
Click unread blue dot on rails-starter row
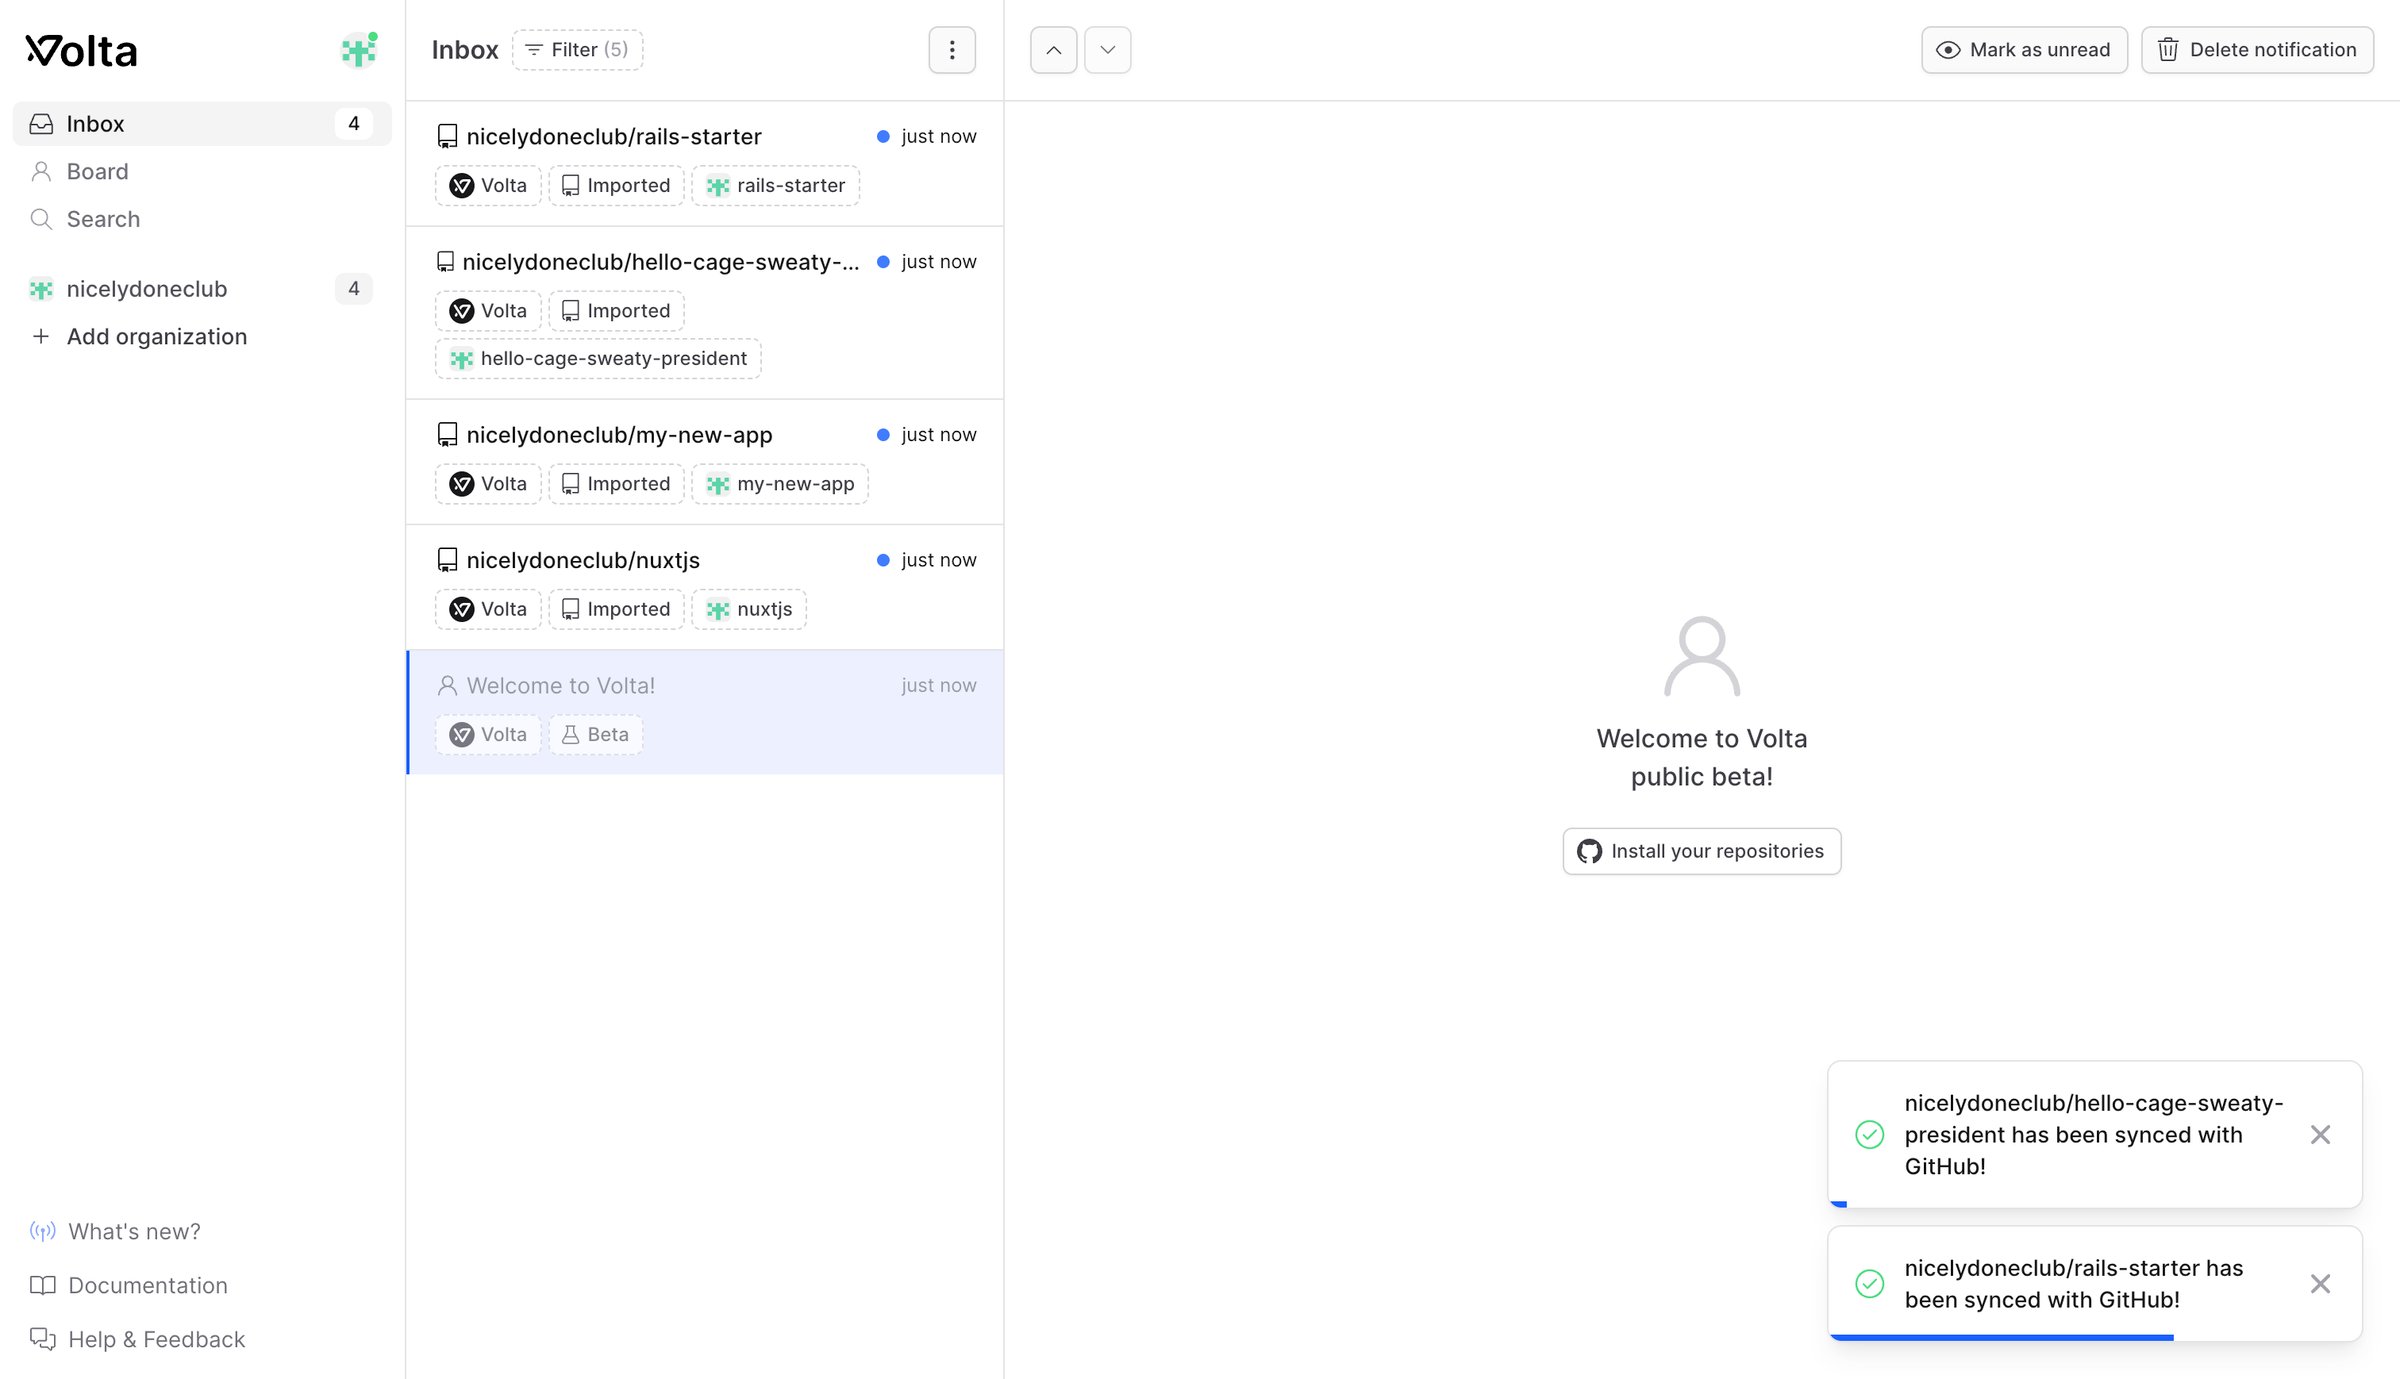(883, 137)
